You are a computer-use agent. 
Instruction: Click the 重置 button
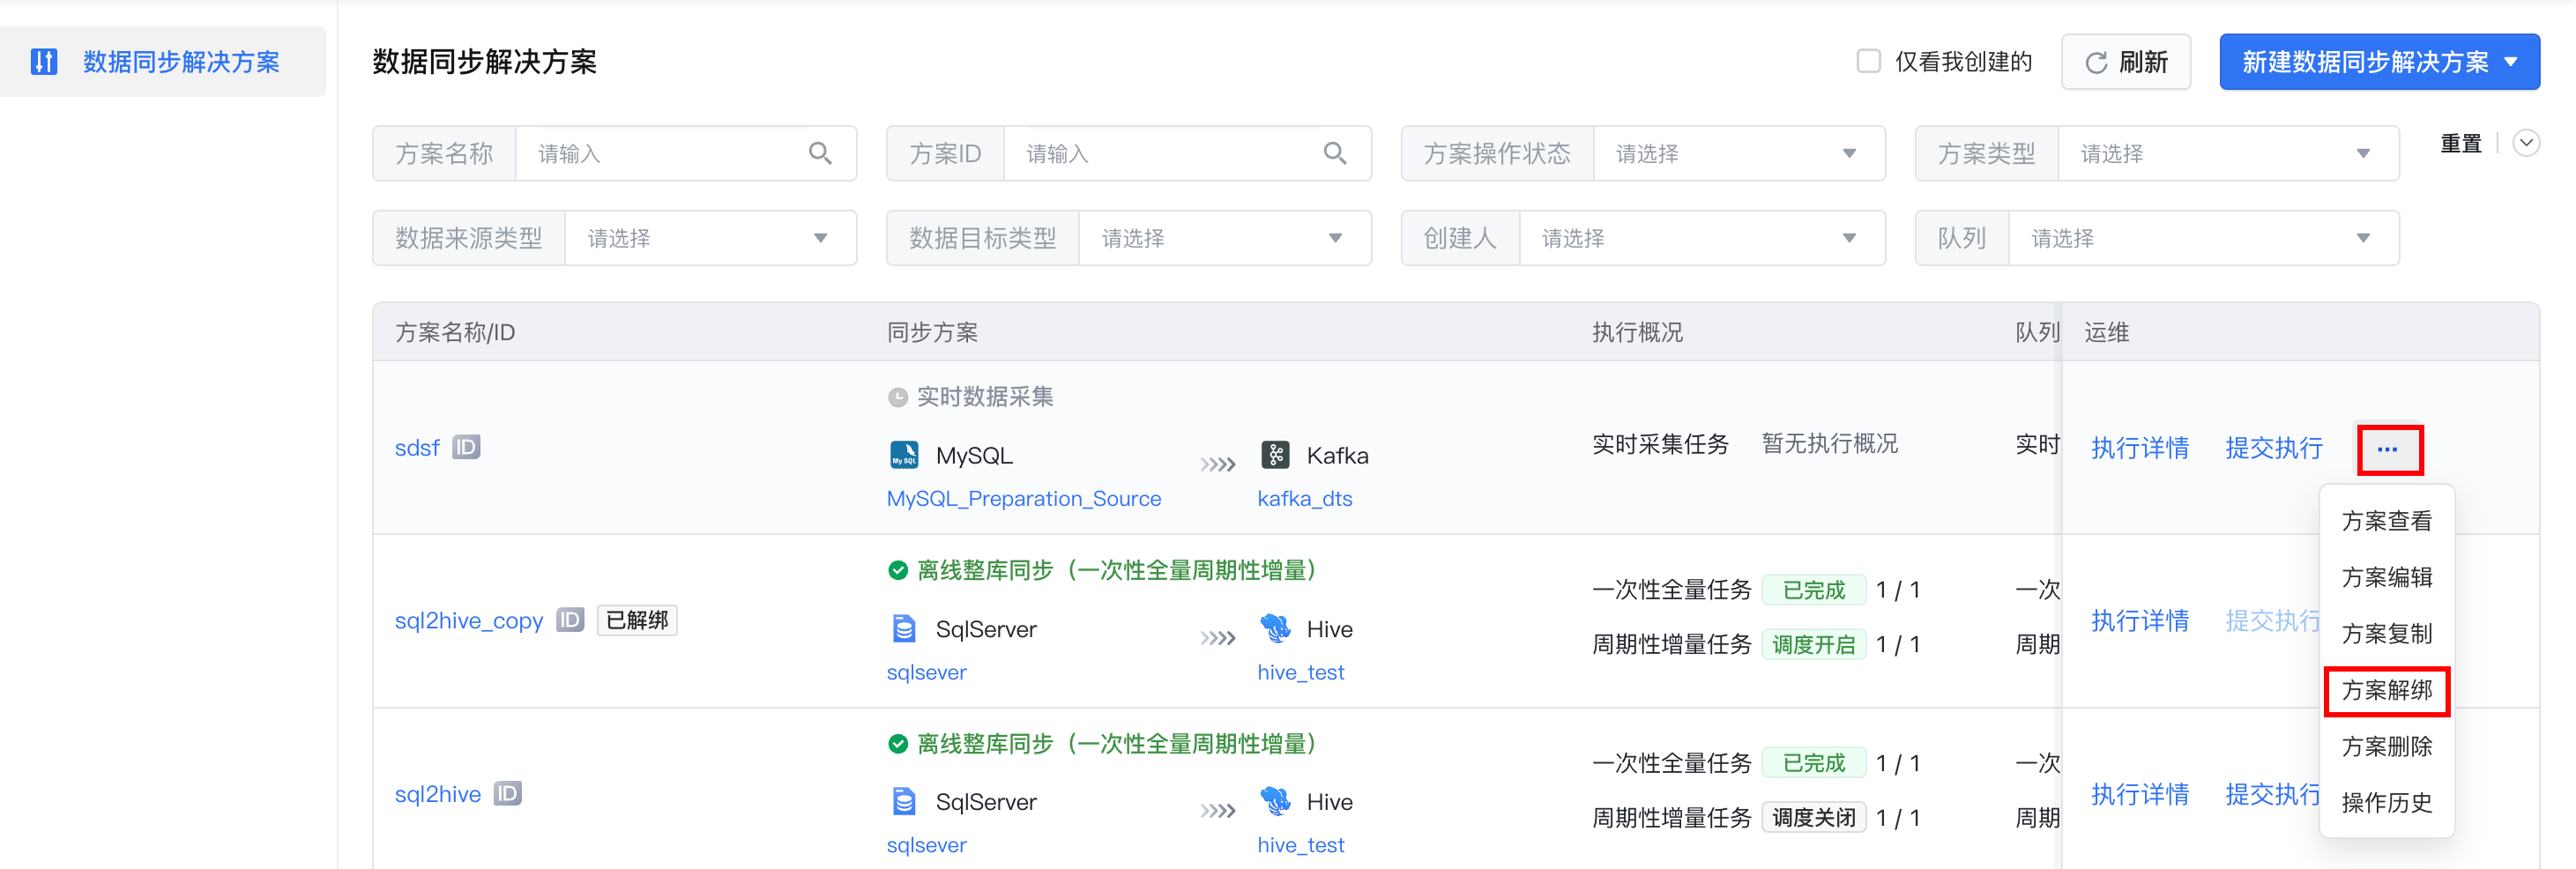click(x=2460, y=144)
